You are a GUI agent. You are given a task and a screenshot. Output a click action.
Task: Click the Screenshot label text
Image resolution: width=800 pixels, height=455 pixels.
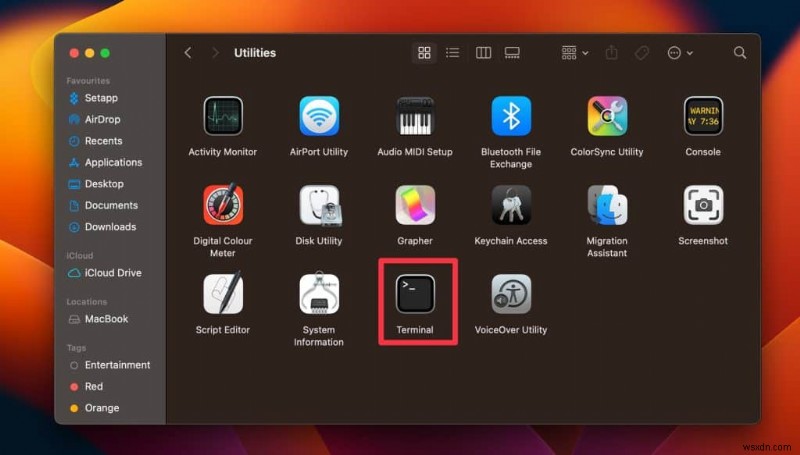(703, 241)
